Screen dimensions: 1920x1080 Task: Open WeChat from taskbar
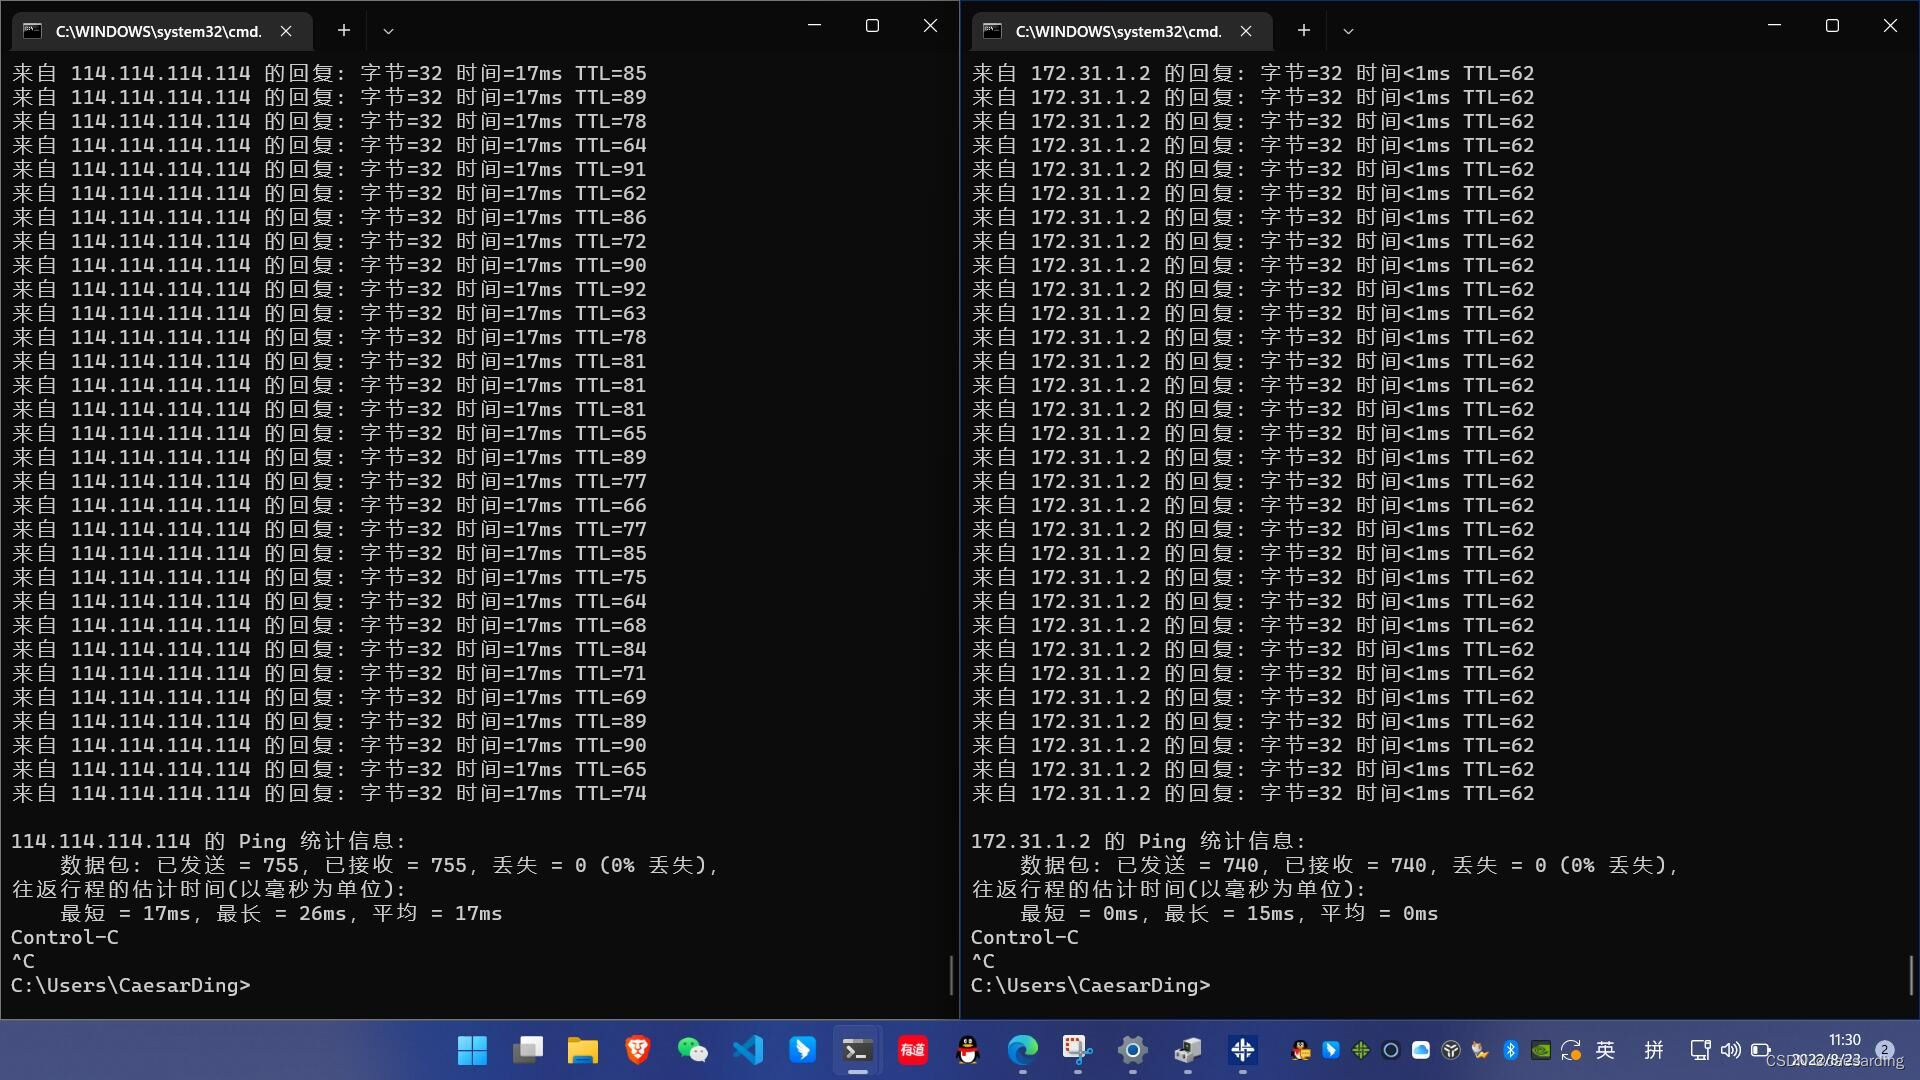692,1050
